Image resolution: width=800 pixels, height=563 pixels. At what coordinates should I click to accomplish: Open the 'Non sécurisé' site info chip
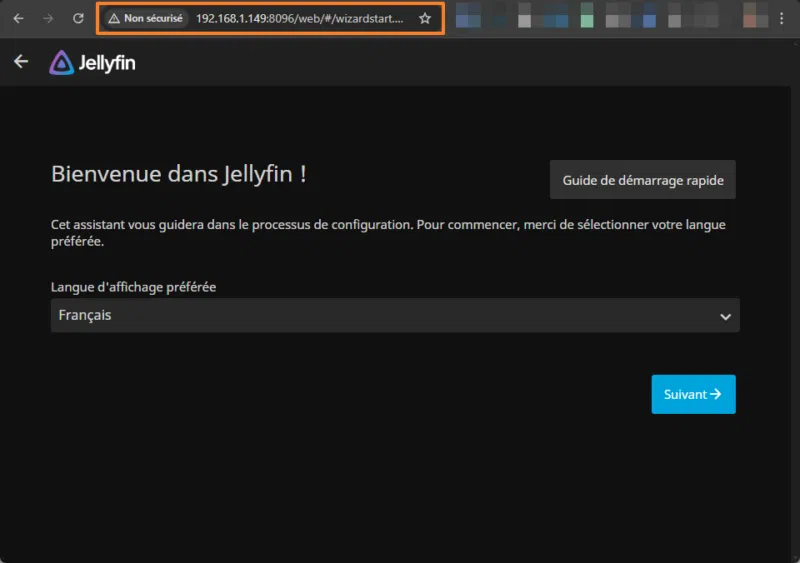tap(146, 18)
